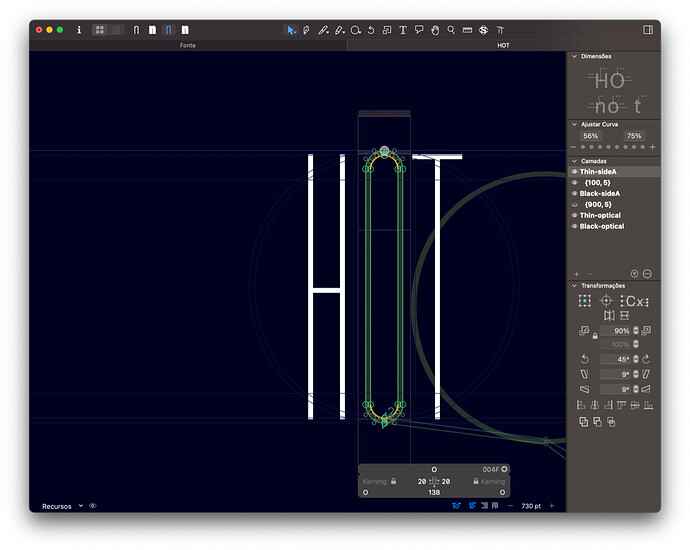Select the Annotation speech-bubble tool
690x550 pixels.
click(419, 30)
